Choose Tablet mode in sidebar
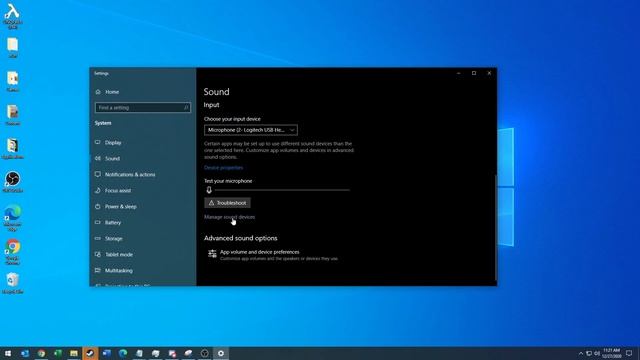640x360 pixels. (118, 254)
